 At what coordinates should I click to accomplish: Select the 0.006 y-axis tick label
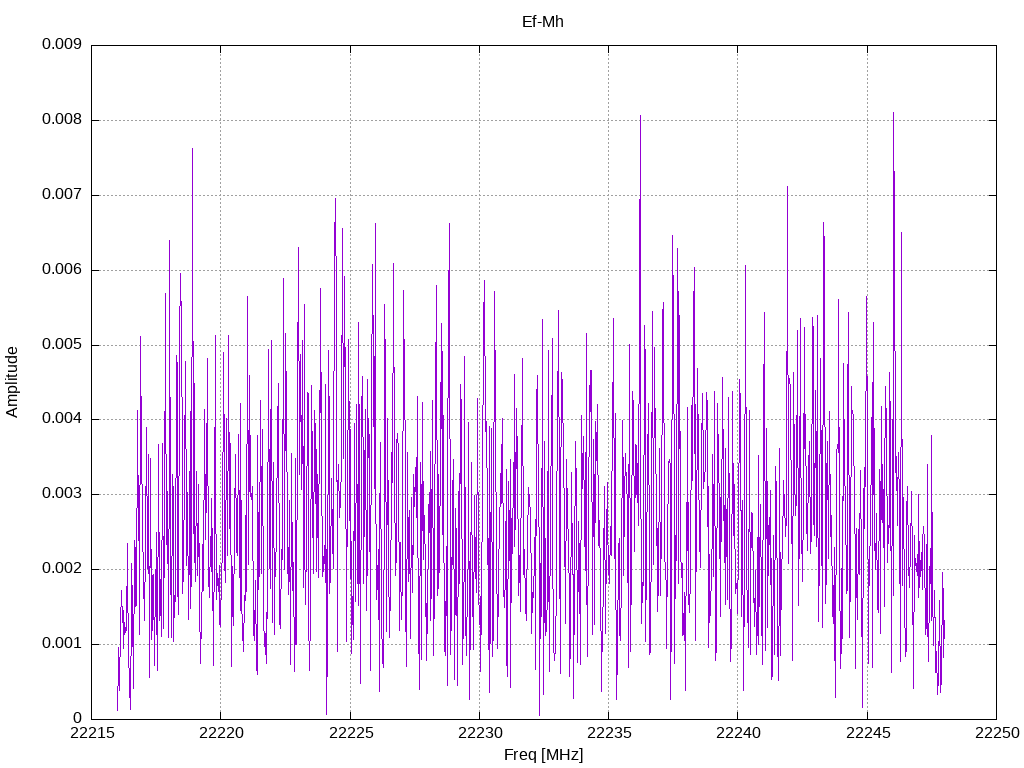(x=62, y=270)
